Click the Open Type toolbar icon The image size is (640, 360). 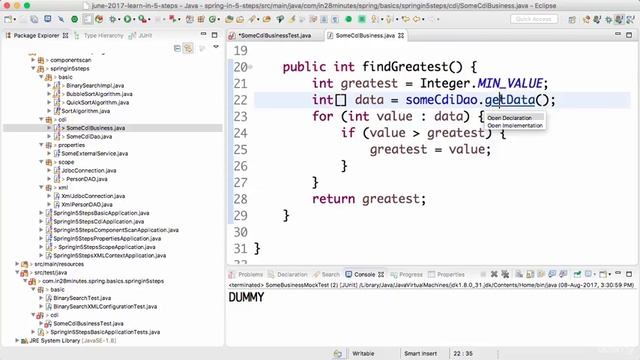229,19
